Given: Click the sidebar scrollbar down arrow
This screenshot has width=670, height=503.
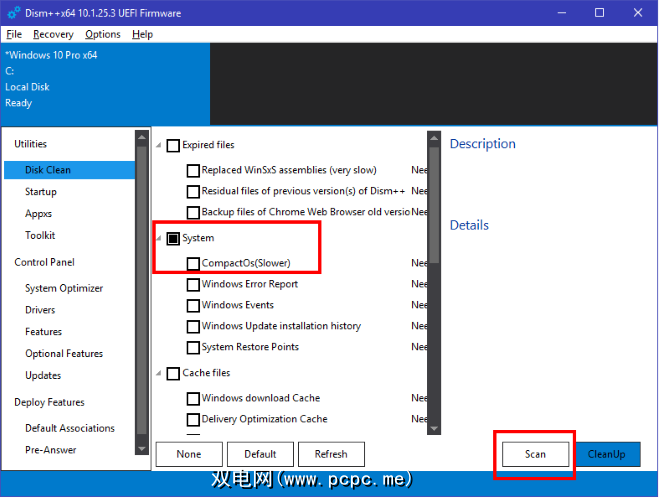Looking at the screenshot, I should [141, 449].
